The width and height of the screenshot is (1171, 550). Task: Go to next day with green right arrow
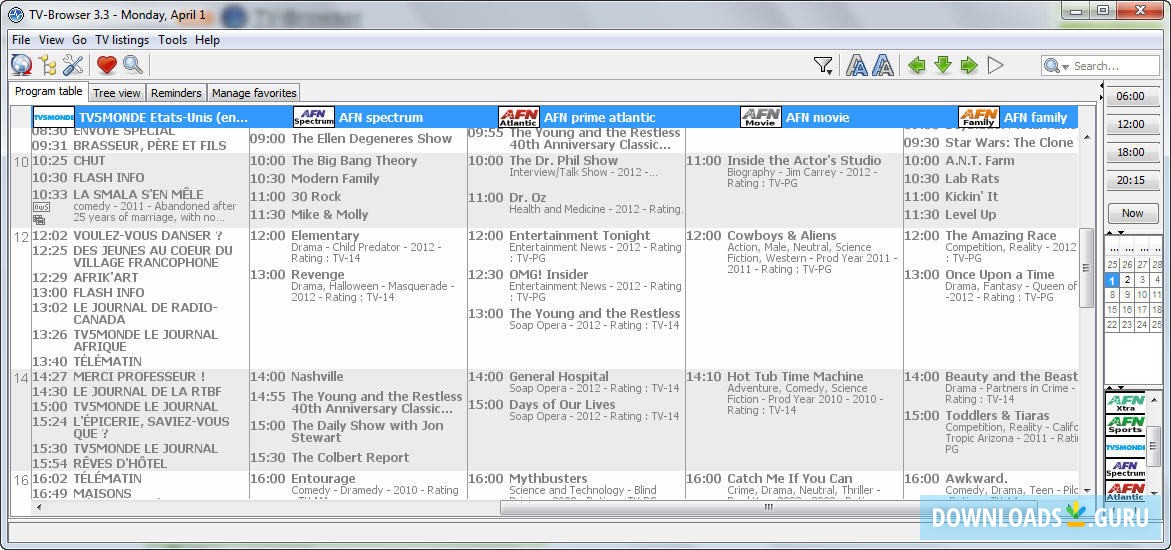coord(969,66)
